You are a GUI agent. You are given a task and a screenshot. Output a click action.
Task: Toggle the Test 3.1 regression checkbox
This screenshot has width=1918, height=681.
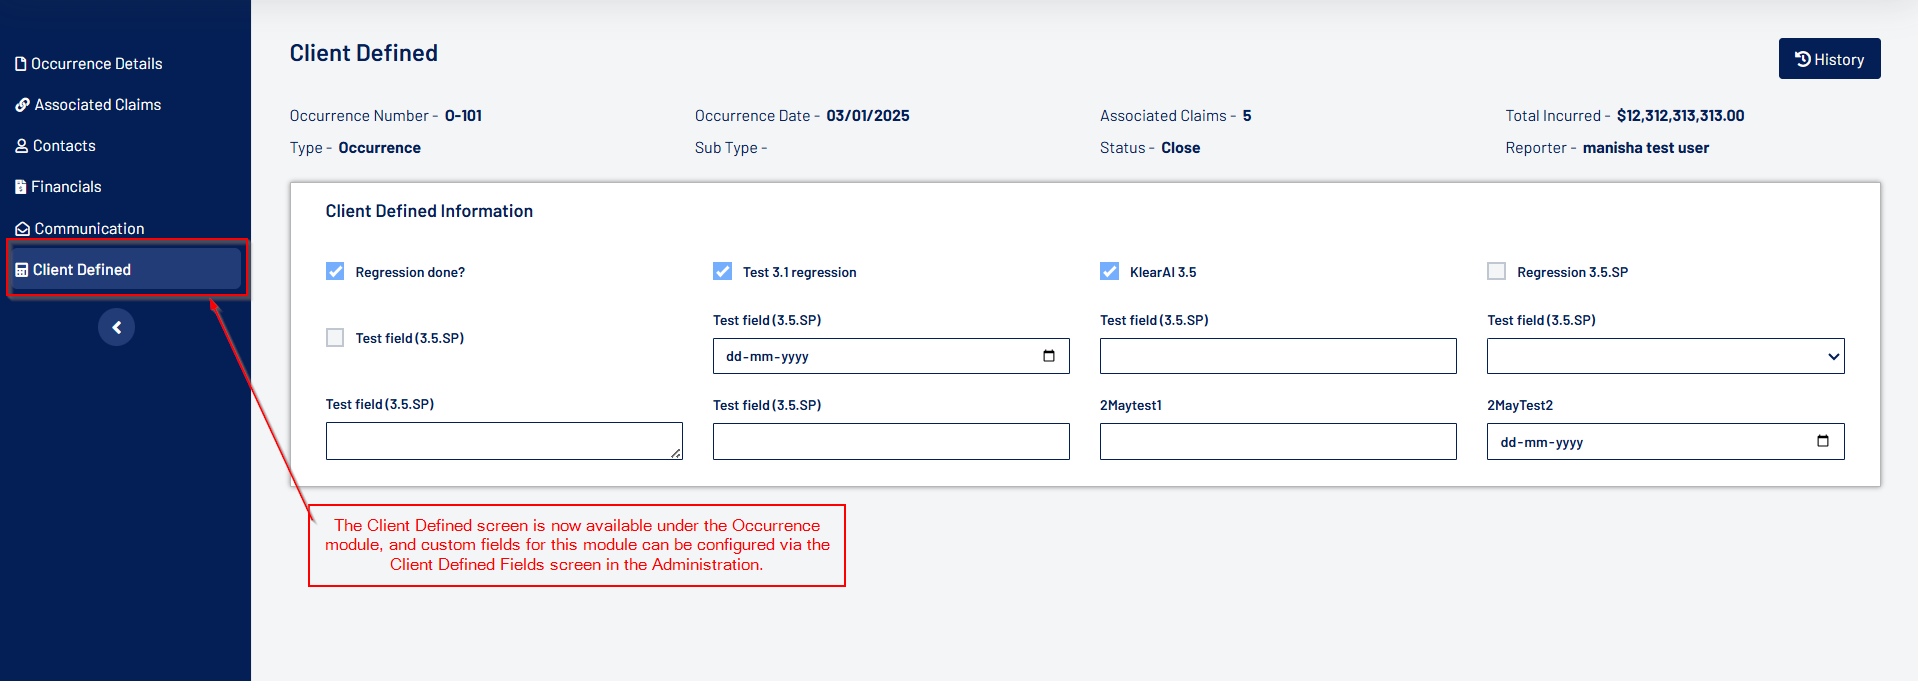[722, 271]
